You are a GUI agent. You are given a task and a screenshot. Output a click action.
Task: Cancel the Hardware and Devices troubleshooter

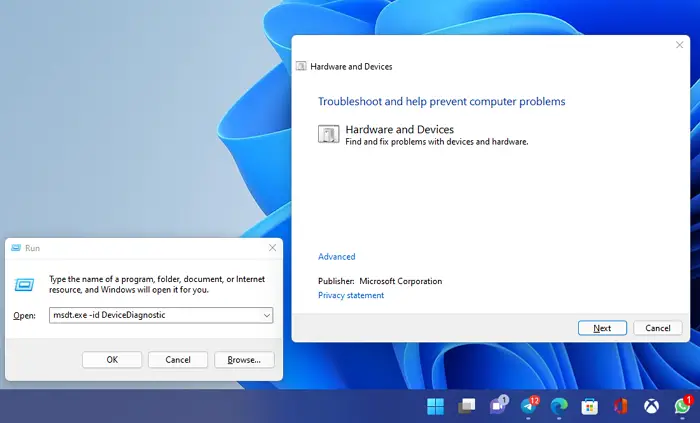658,328
